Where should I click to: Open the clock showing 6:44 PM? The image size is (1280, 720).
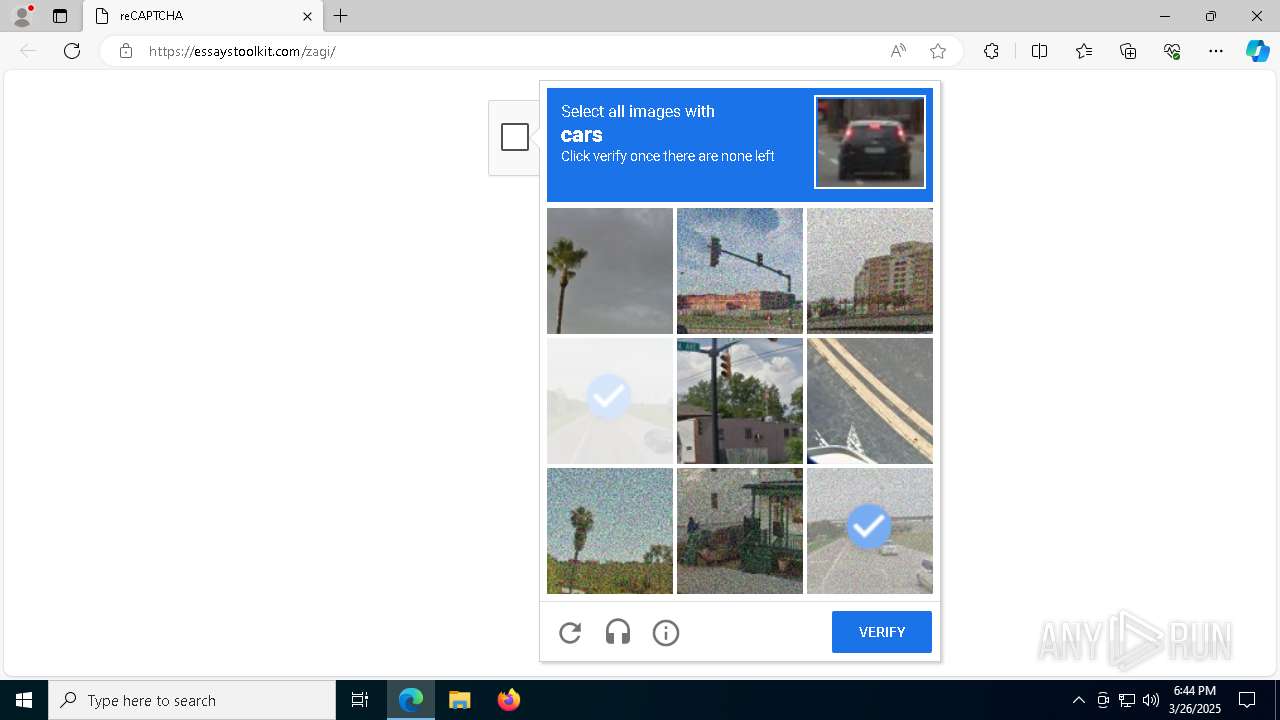point(1195,700)
